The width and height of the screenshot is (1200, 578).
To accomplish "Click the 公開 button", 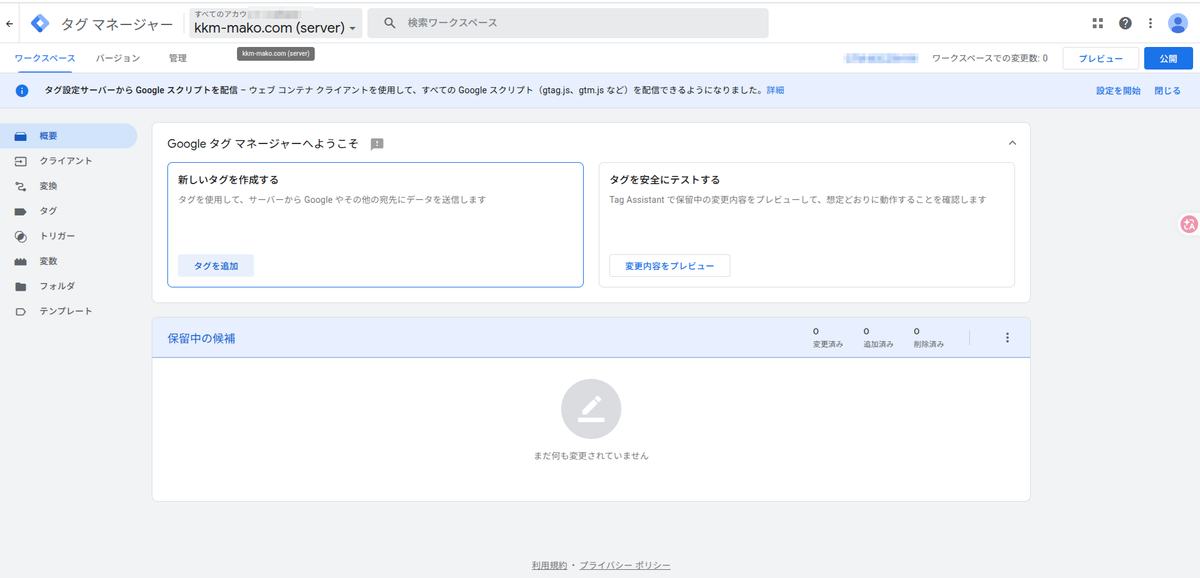I will point(1168,59).
